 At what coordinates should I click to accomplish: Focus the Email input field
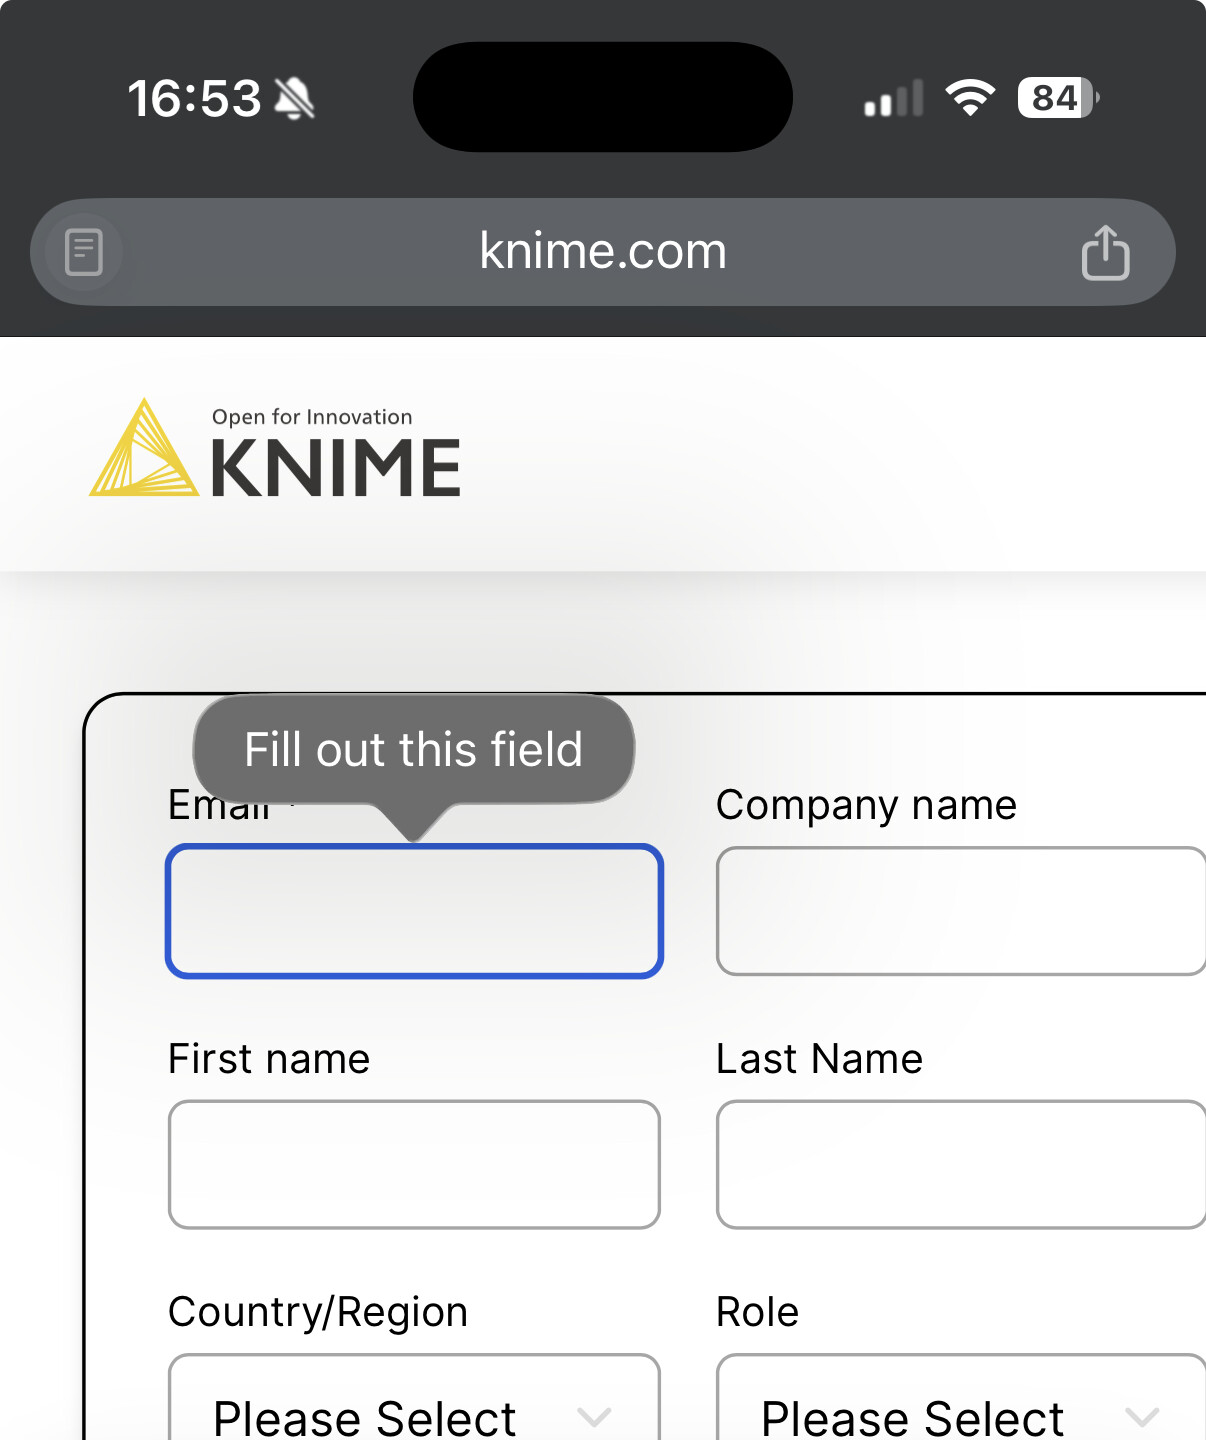[x=414, y=911]
